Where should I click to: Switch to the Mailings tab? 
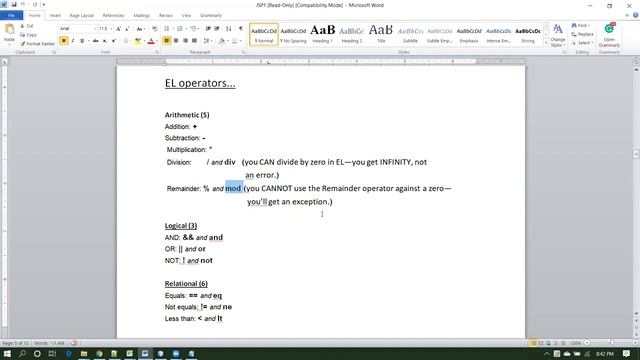142,16
